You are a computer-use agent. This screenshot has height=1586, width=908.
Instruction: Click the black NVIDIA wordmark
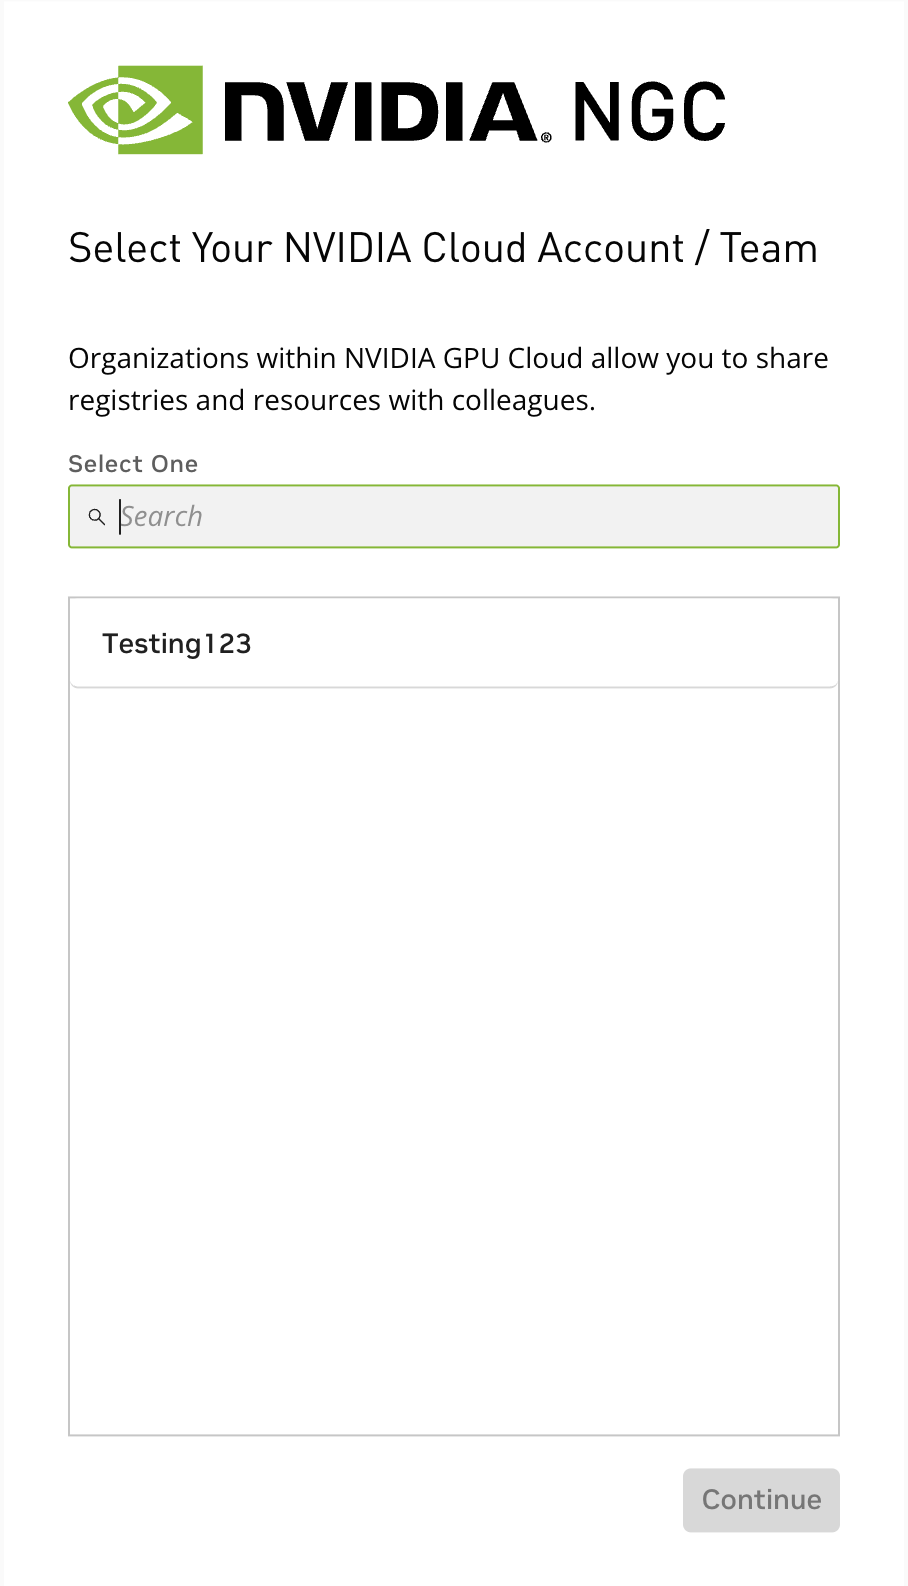coord(380,112)
